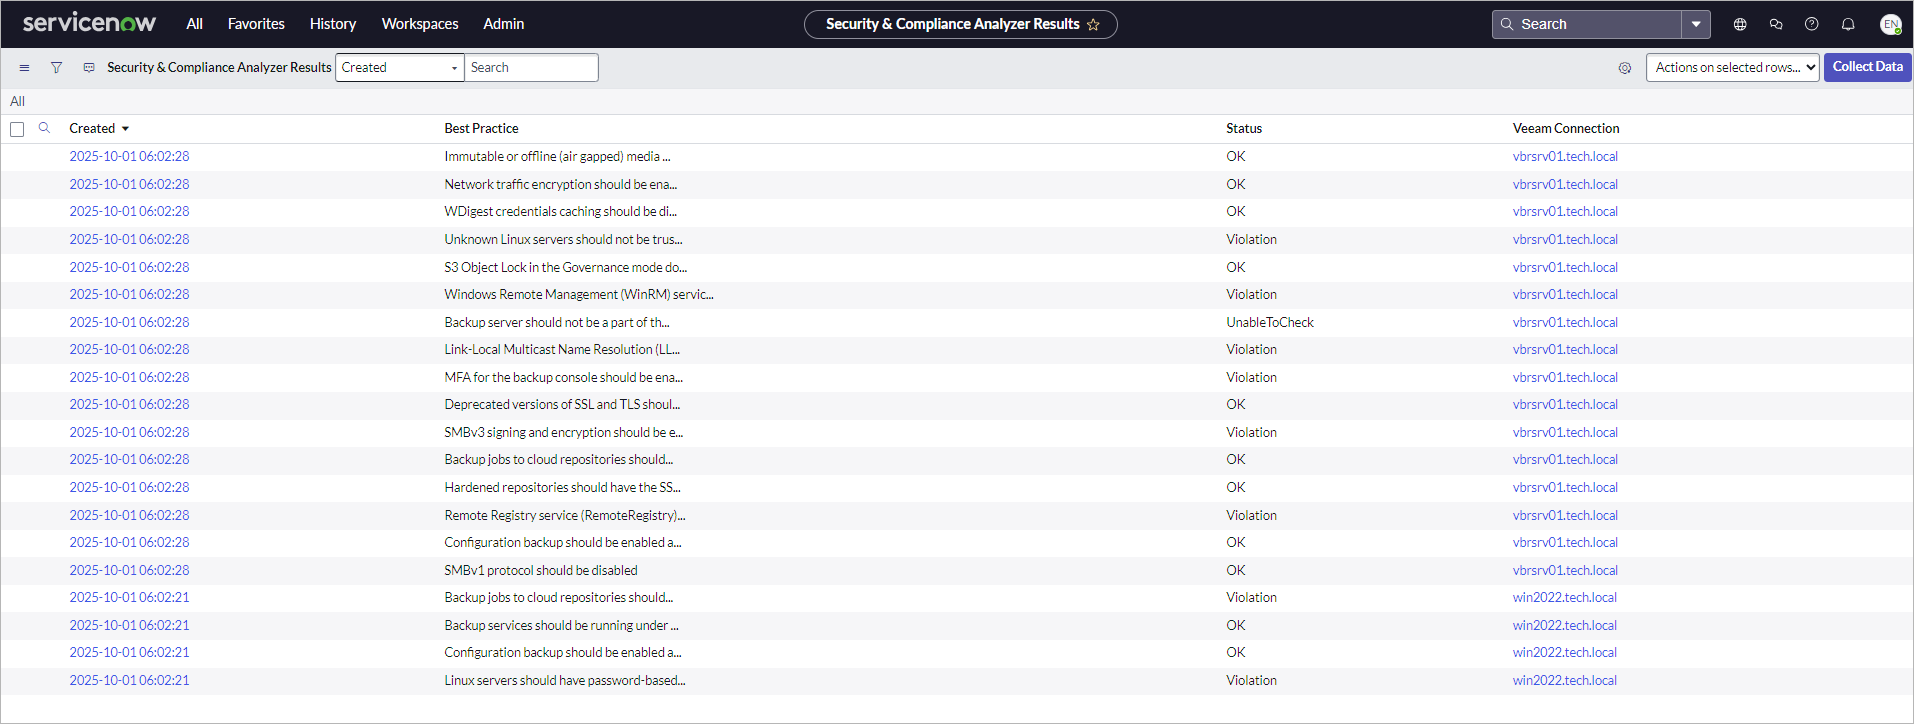Open the History menu
Screen dimensions: 1914x724
[x=333, y=24]
